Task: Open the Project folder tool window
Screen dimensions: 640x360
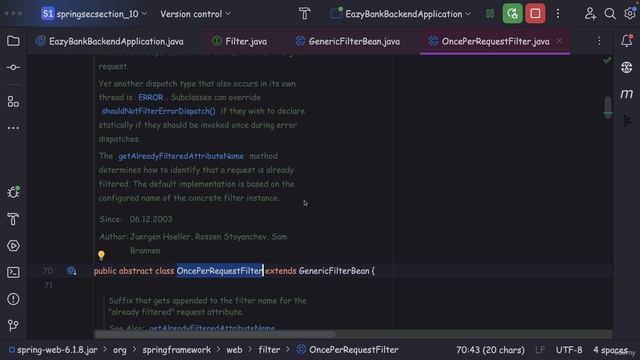Action: coord(13,41)
